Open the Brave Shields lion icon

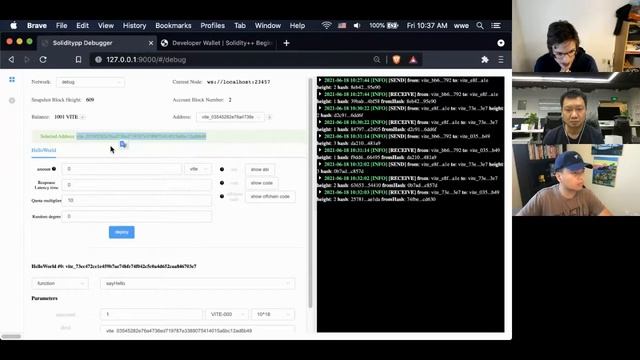pyautogui.click(x=396, y=60)
